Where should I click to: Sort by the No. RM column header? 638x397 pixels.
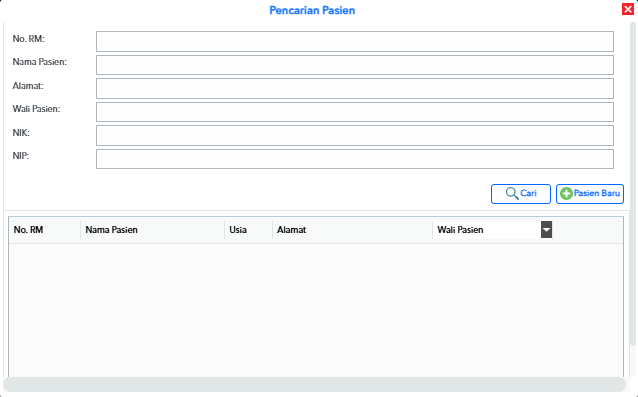[x=45, y=230]
